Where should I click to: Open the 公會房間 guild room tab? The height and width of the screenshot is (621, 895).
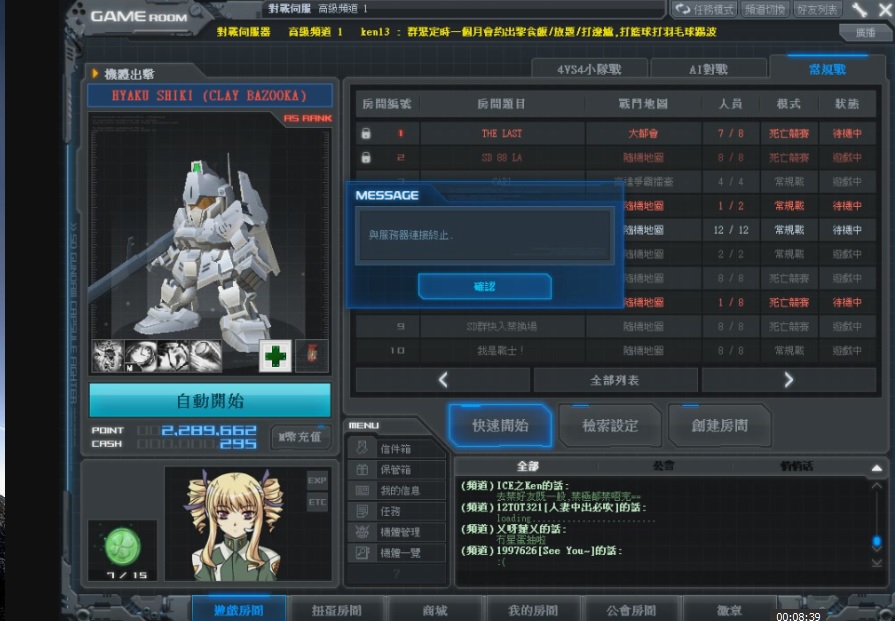[x=631, y=610]
